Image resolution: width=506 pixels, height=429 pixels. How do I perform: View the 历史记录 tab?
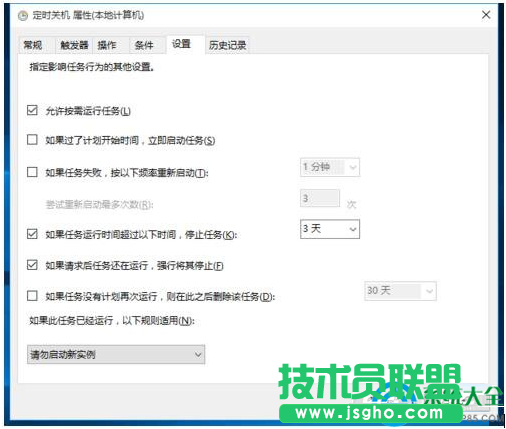[x=227, y=45]
